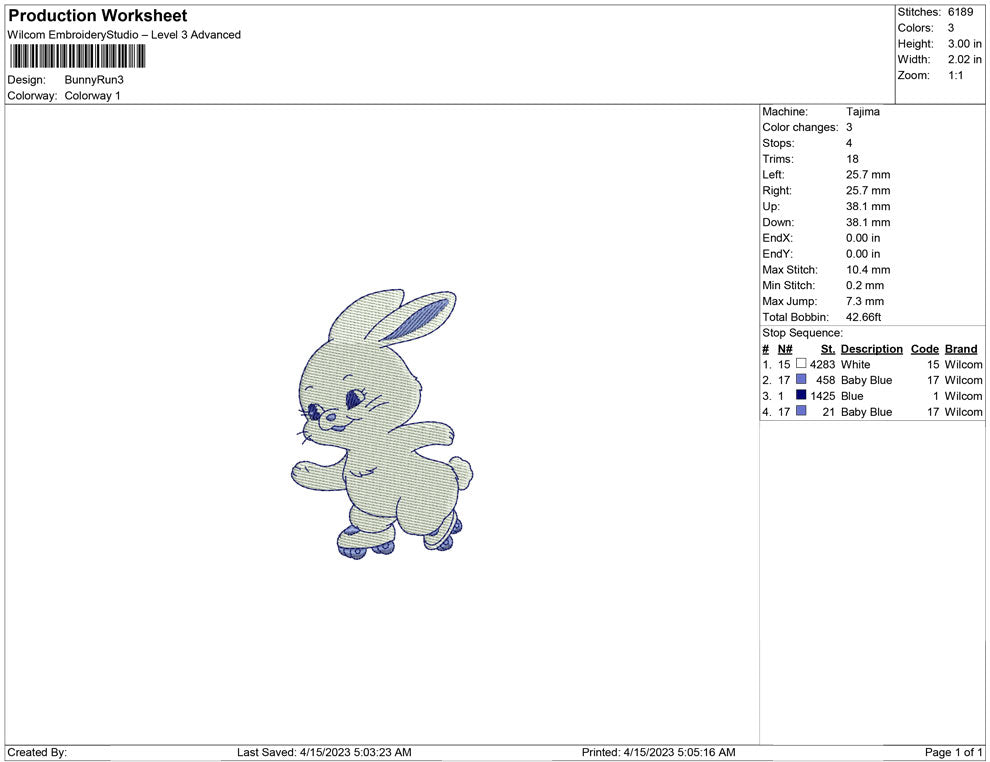Click the 'Created By:' footer label
Screen dimensions: 990x762
point(37,752)
